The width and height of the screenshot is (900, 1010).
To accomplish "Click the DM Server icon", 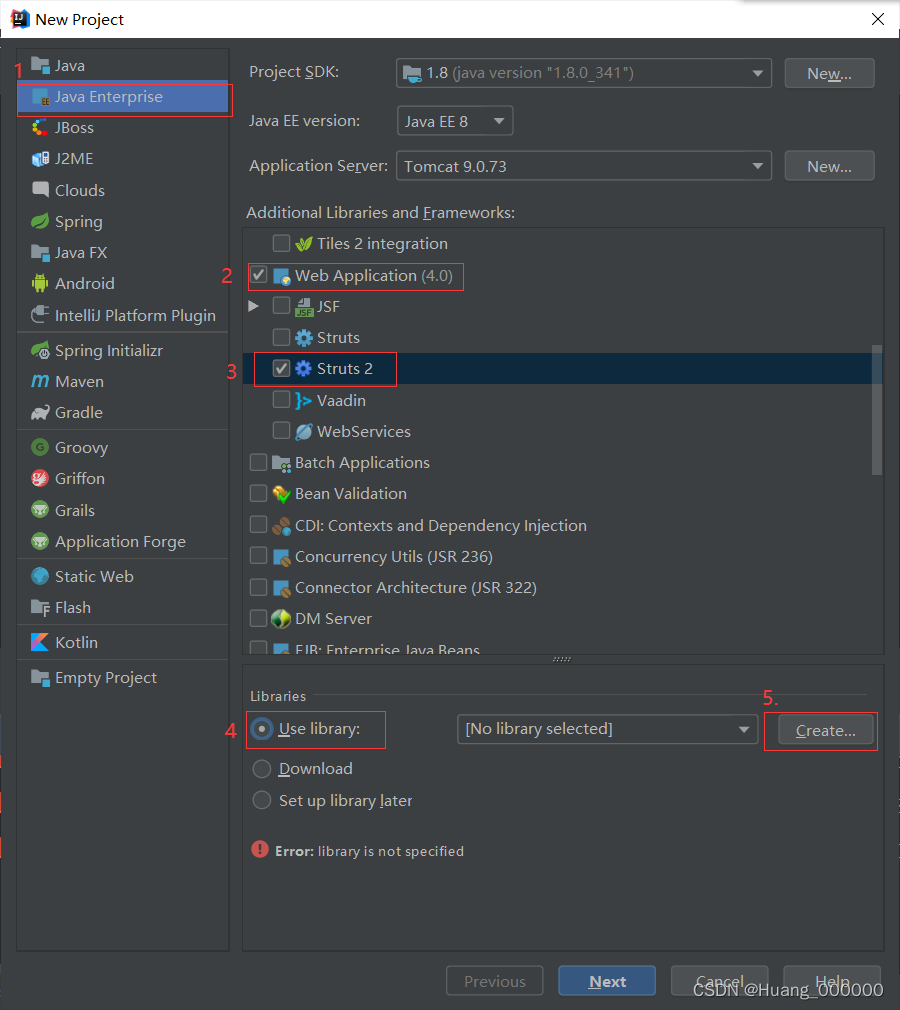I will tap(281, 619).
